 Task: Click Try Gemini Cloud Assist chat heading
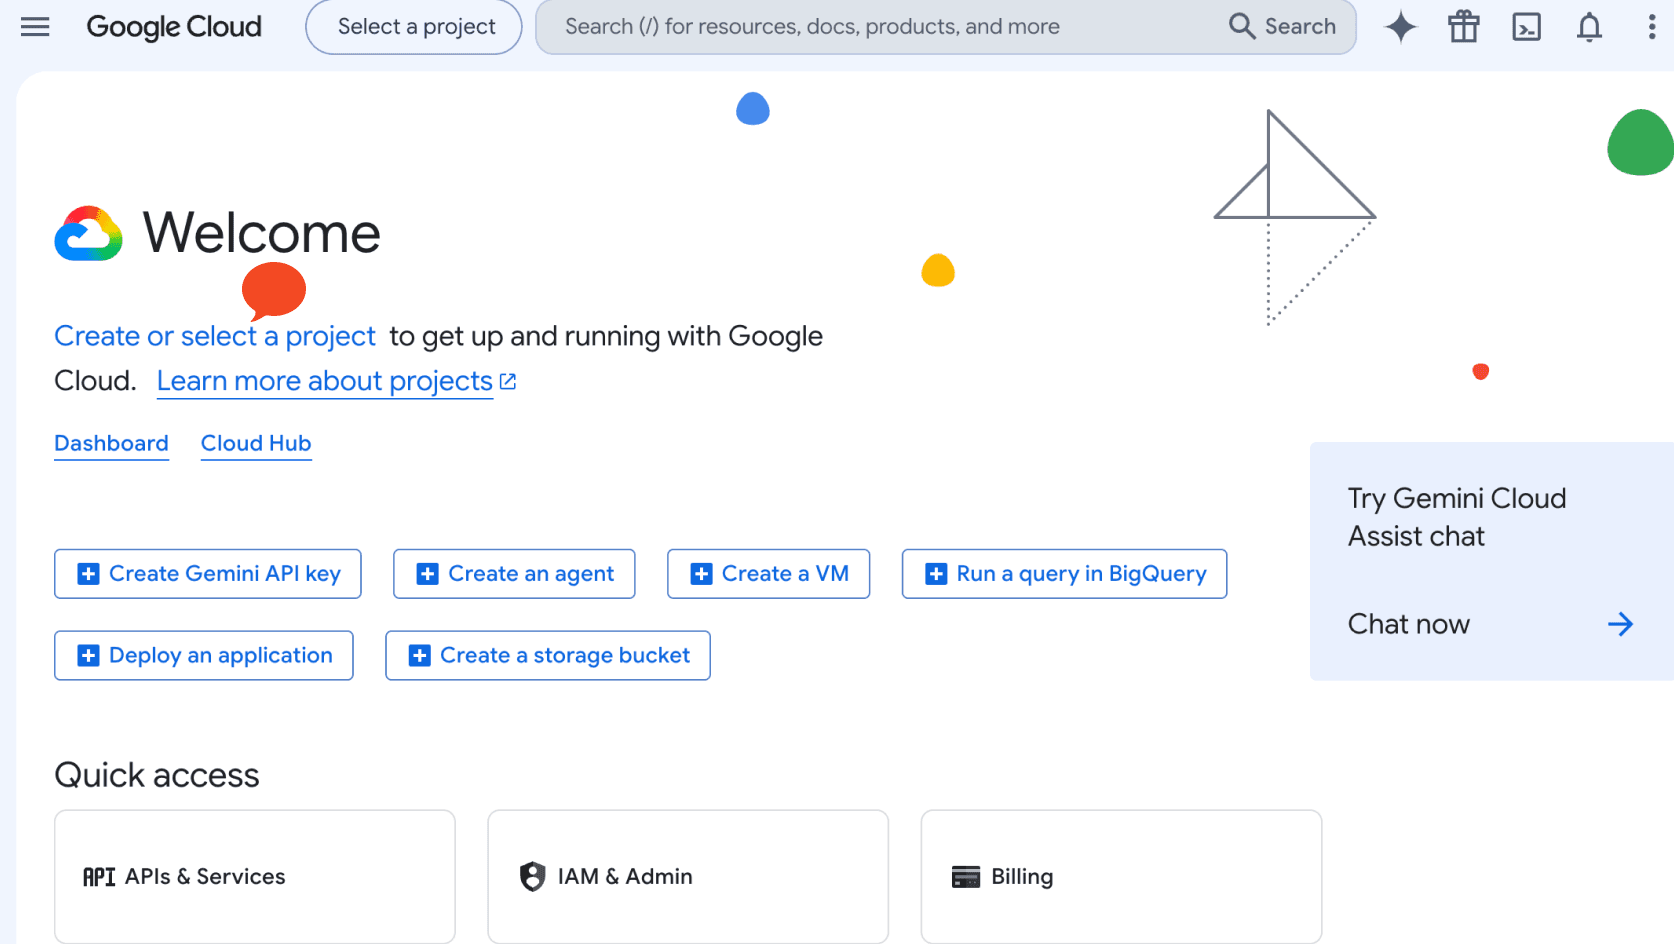(x=1457, y=517)
